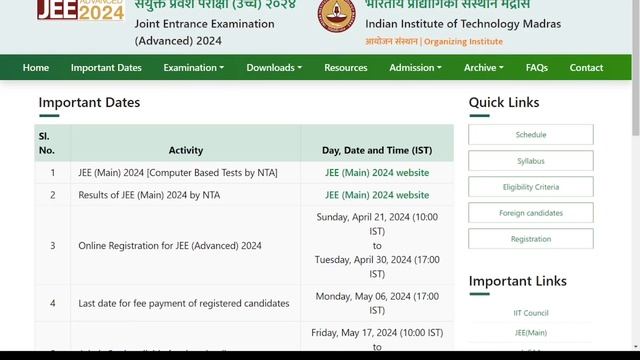The width and height of the screenshot is (640, 360).
Task: Click the 'Important Dates' page heading
Action: coord(89,102)
